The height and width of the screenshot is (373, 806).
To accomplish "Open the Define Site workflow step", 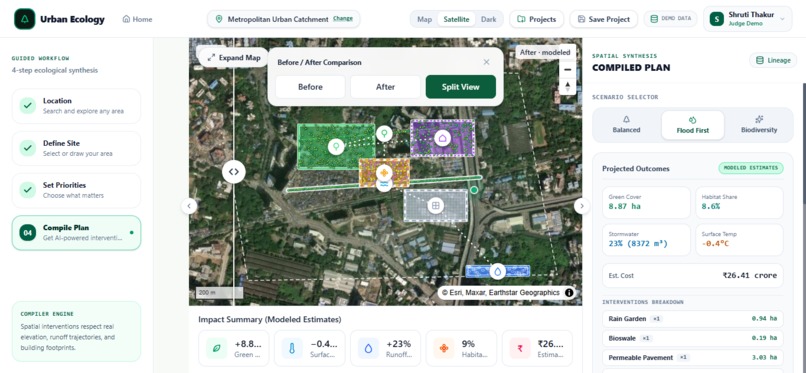I will (x=76, y=148).
